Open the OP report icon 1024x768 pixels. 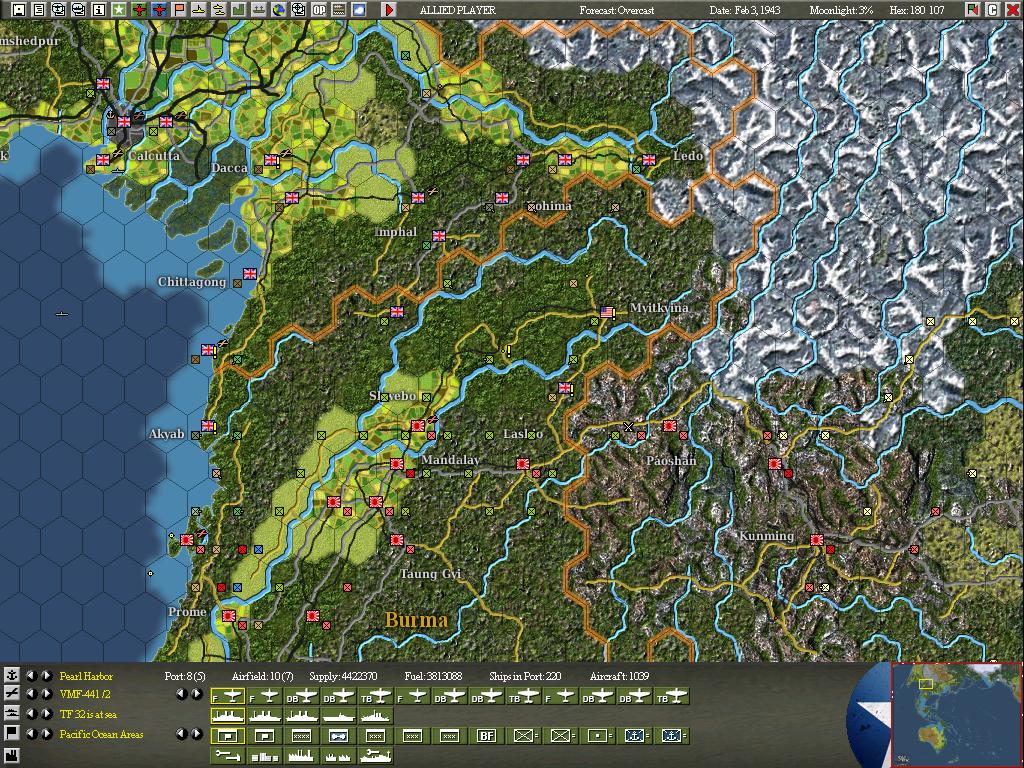point(319,10)
